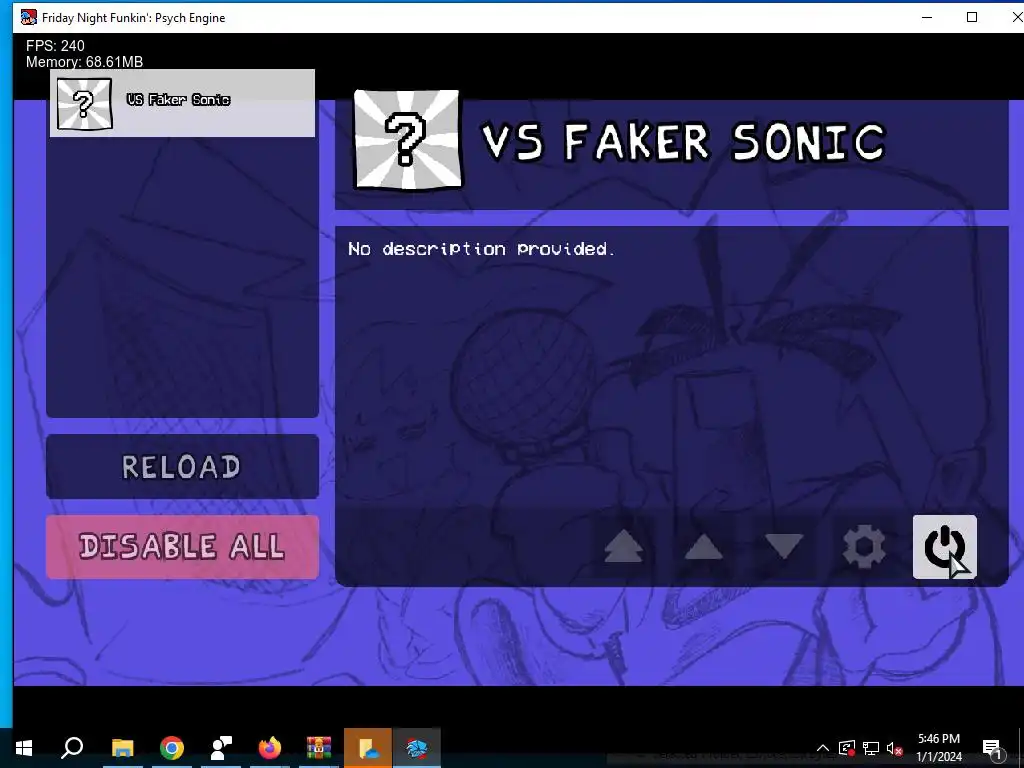The height and width of the screenshot is (768, 1024).
Task: Switch to Friday Night Funkin' taskbar icon
Action: point(417,748)
